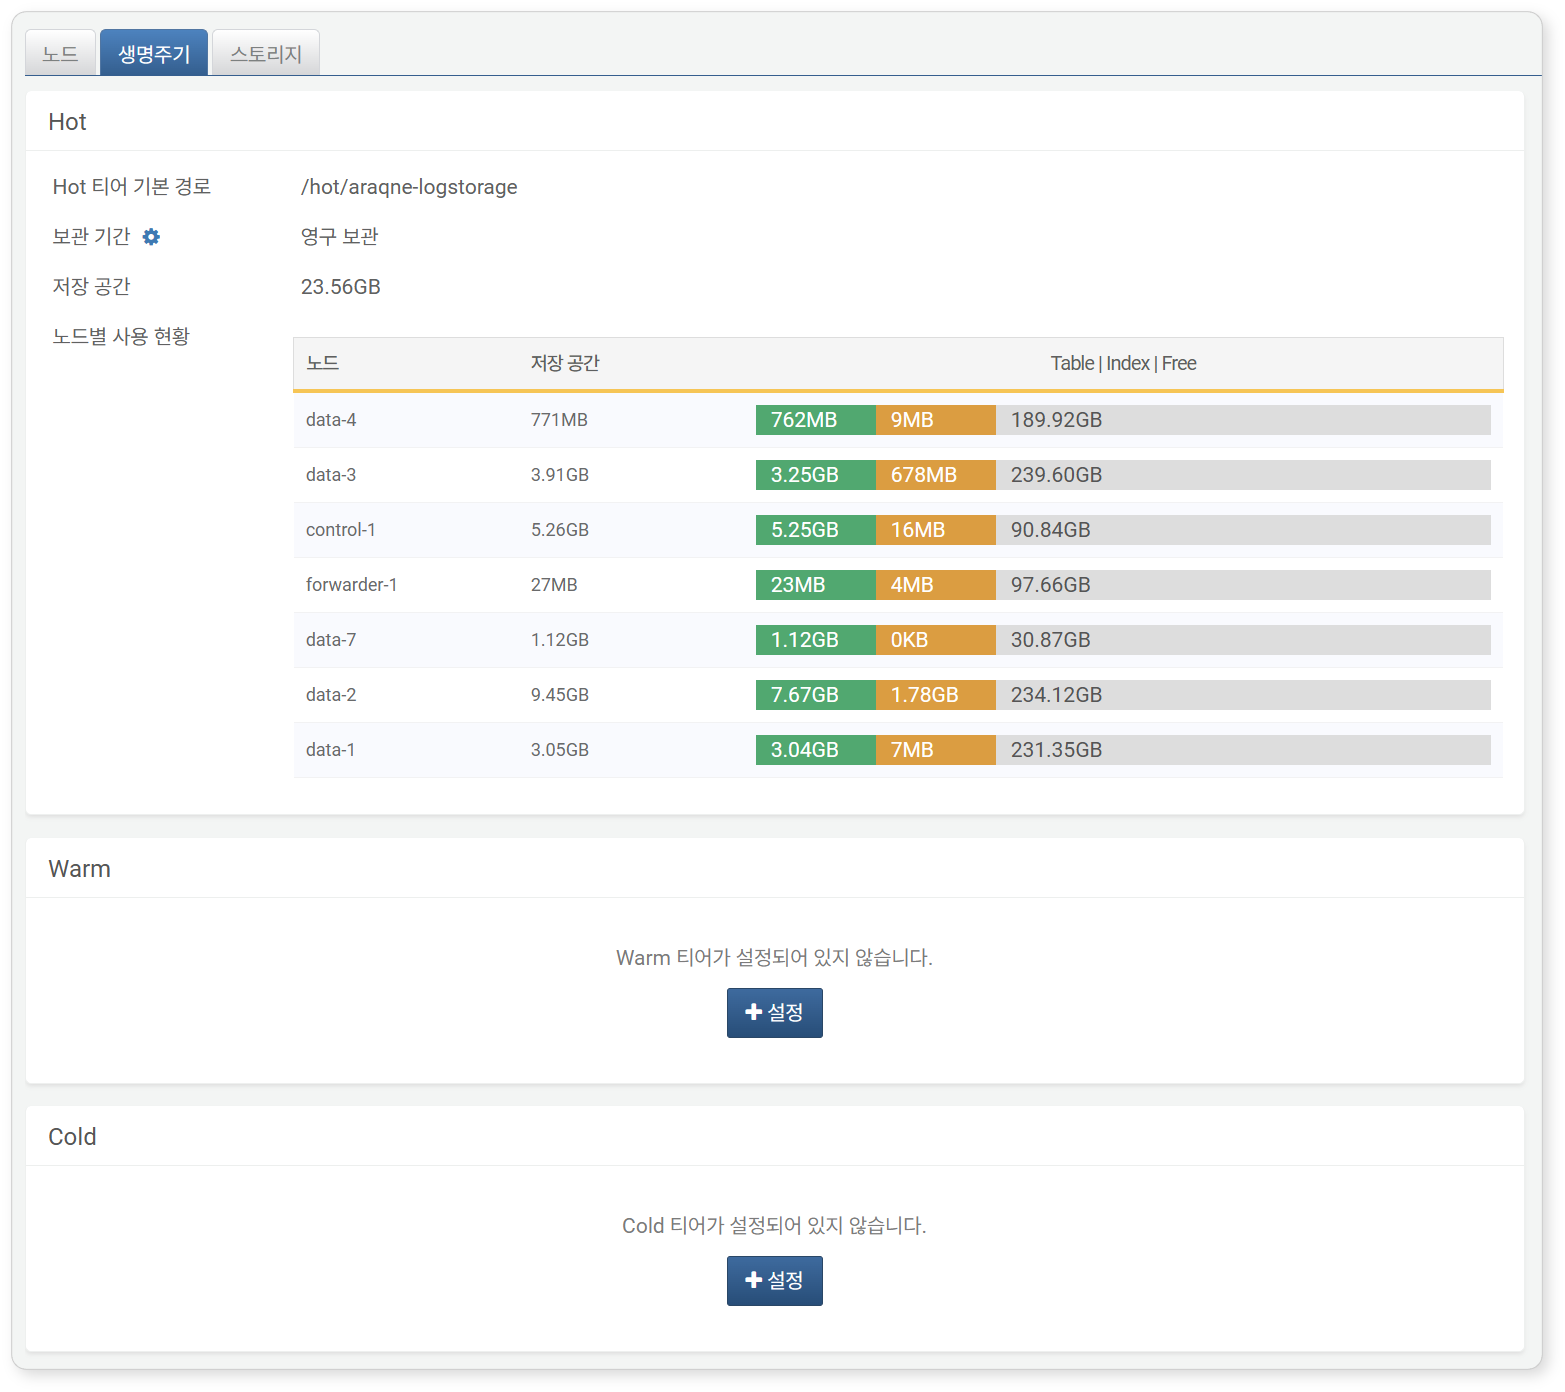Select node row data-1

pos(898,750)
